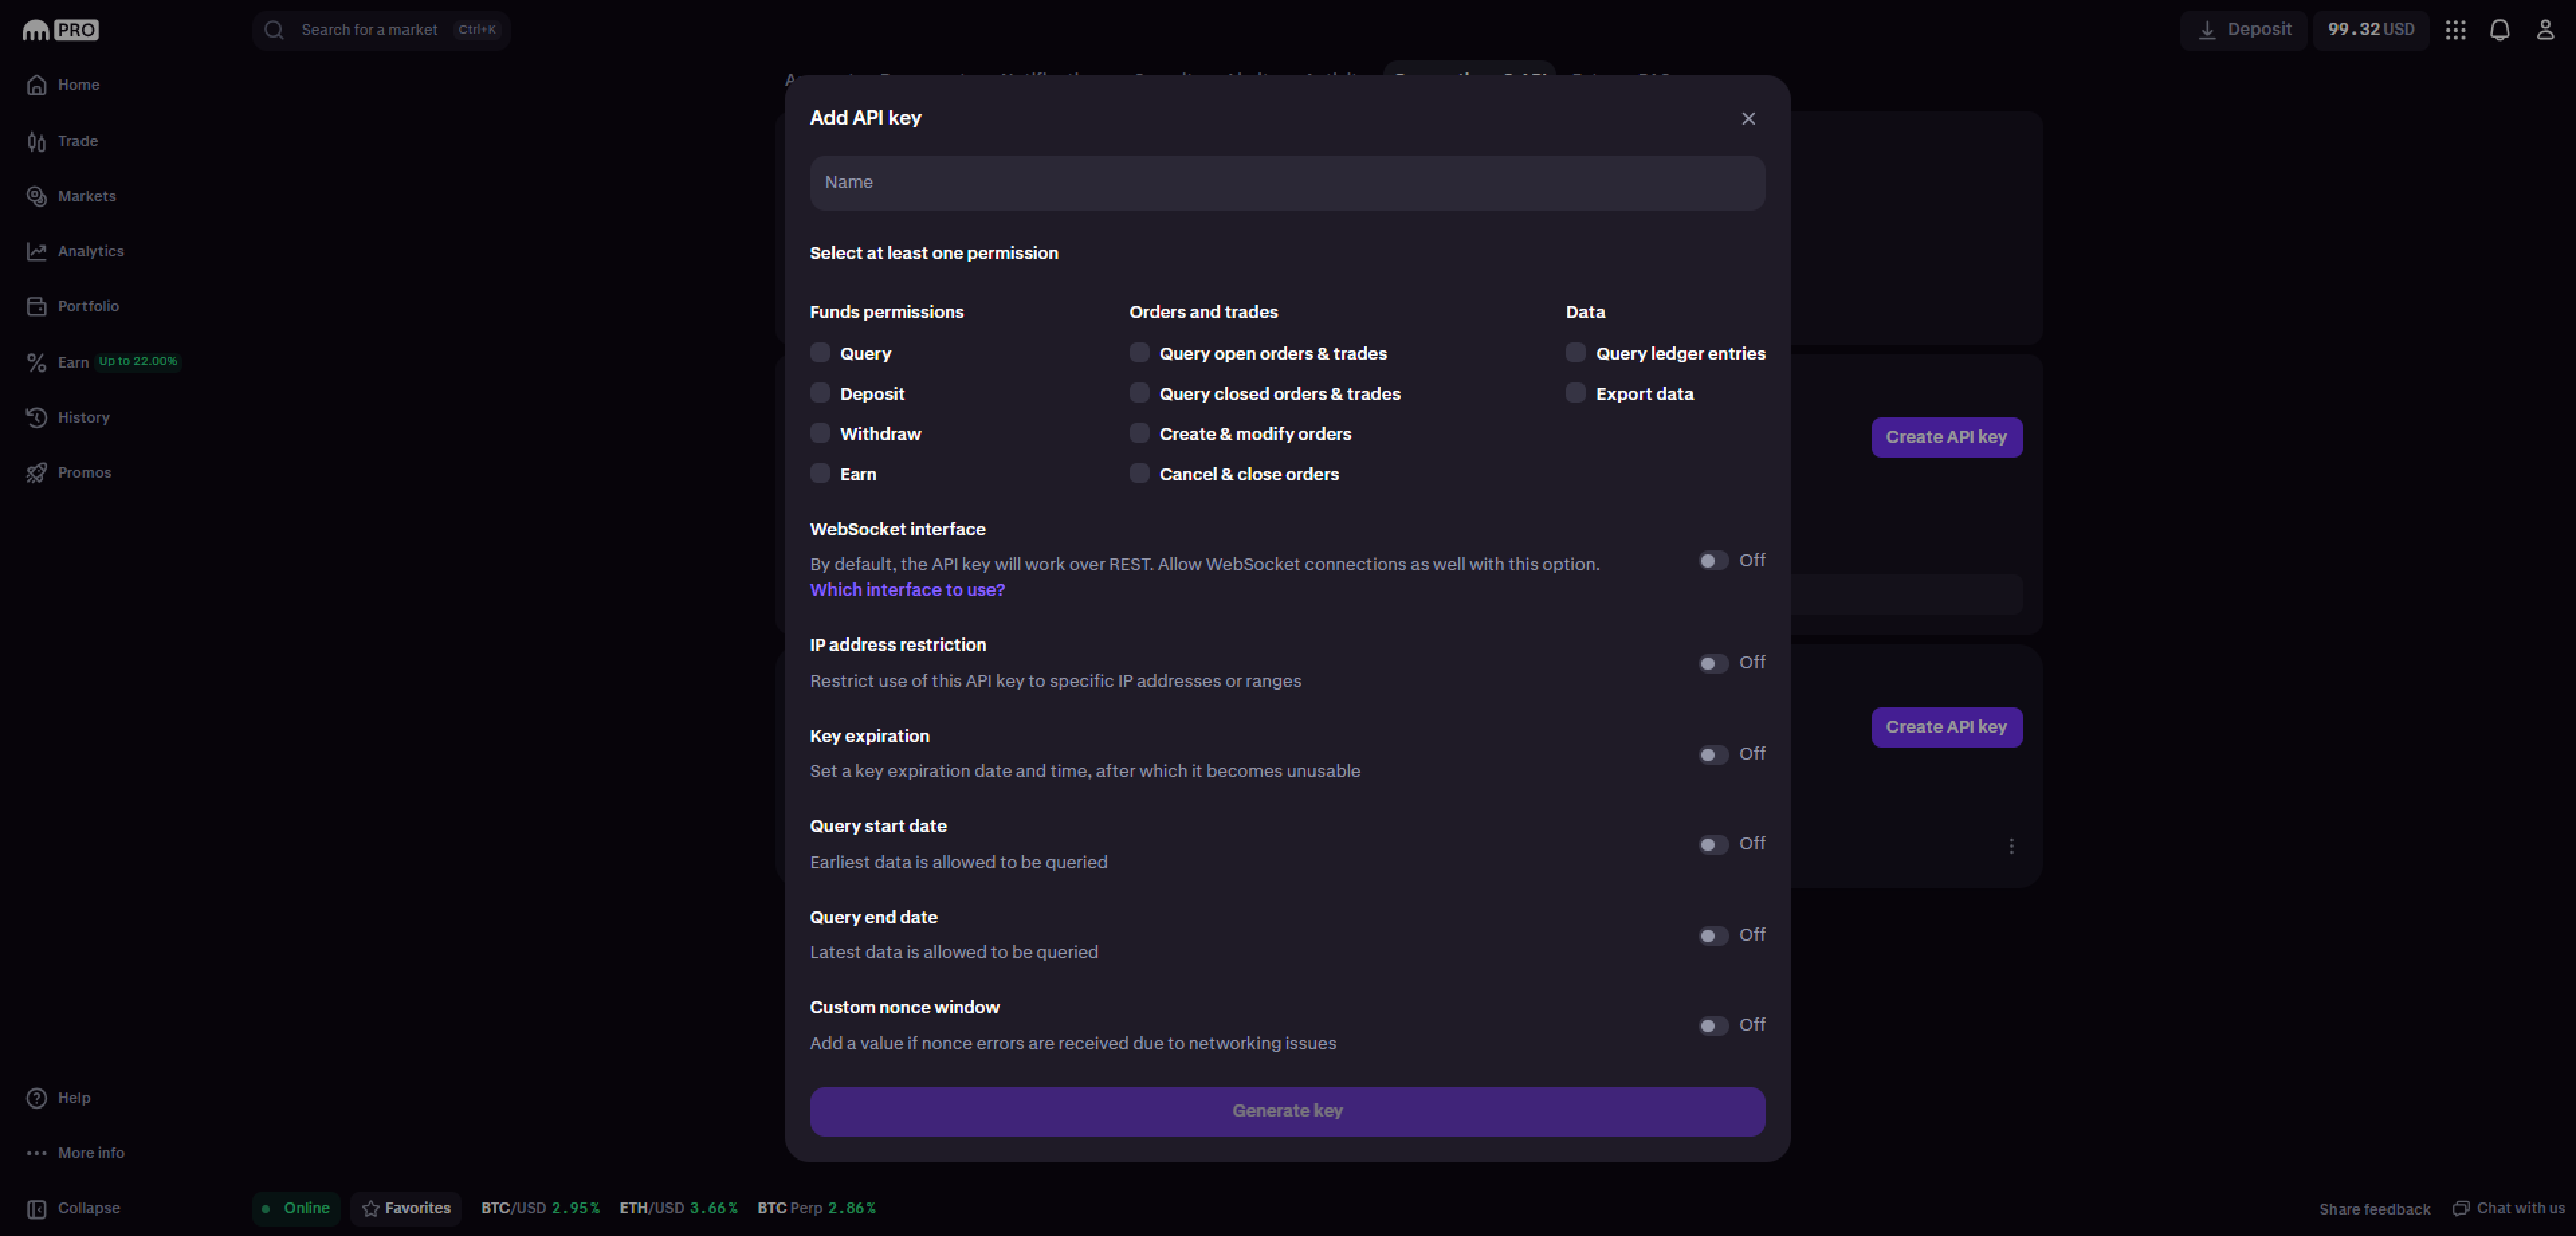2576x1236 pixels.
Task: Click the Favorites star icon
Action: tap(371, 1208)
